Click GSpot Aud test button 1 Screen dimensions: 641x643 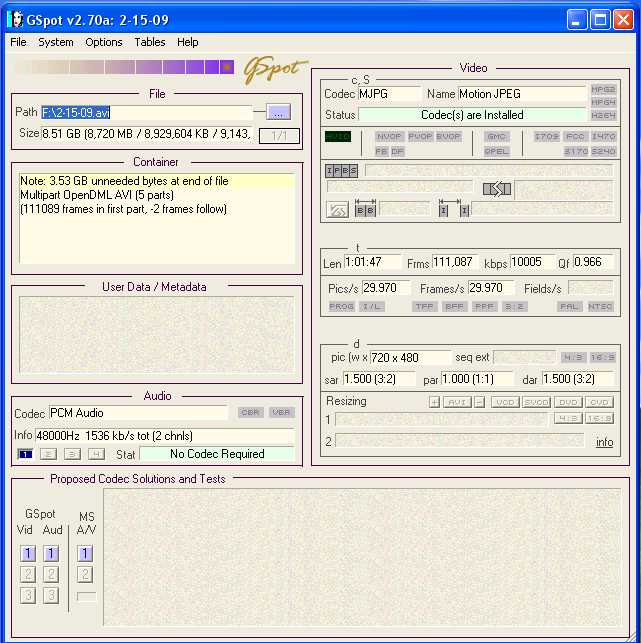click(x=51, y=554)
